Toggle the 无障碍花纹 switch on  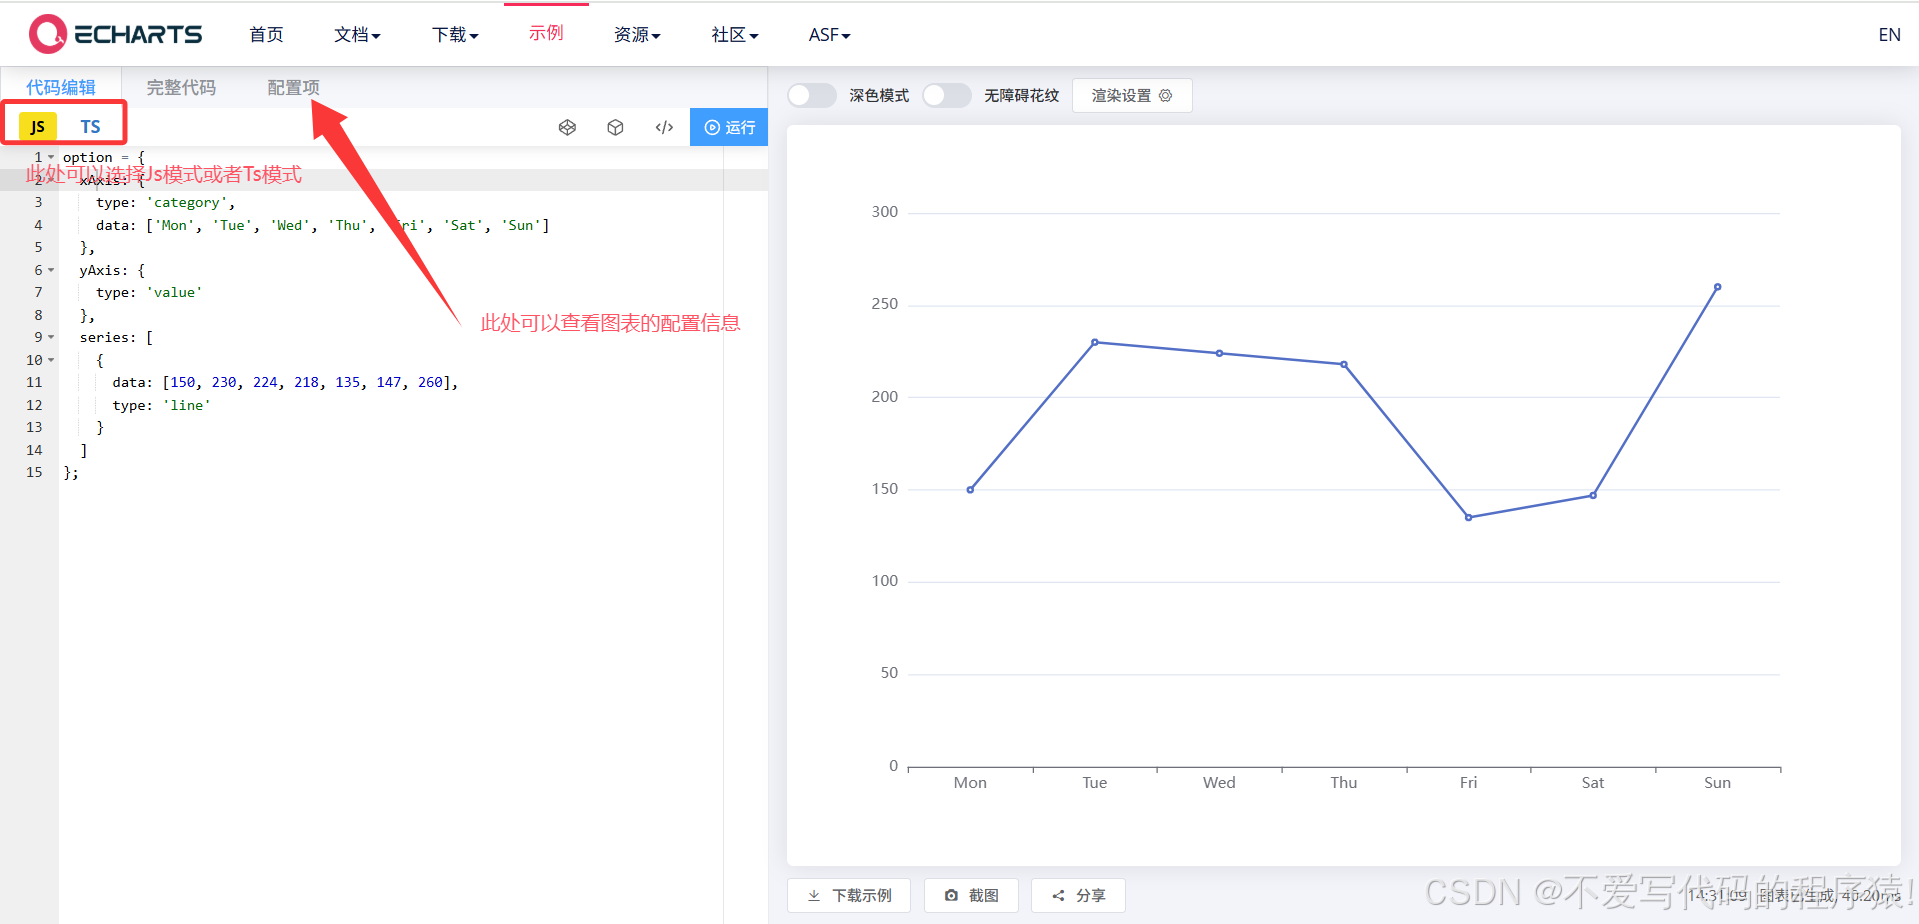[x=946, y=95]
